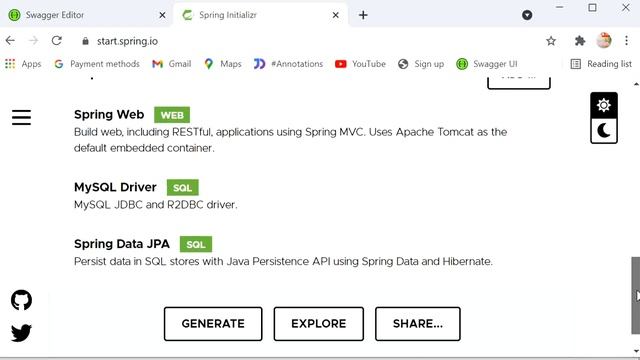Image resolution: width=640 pixels, height=360 pixels.
Task: Select the Spring Data JPA dependency title
Action: [122, 244]
